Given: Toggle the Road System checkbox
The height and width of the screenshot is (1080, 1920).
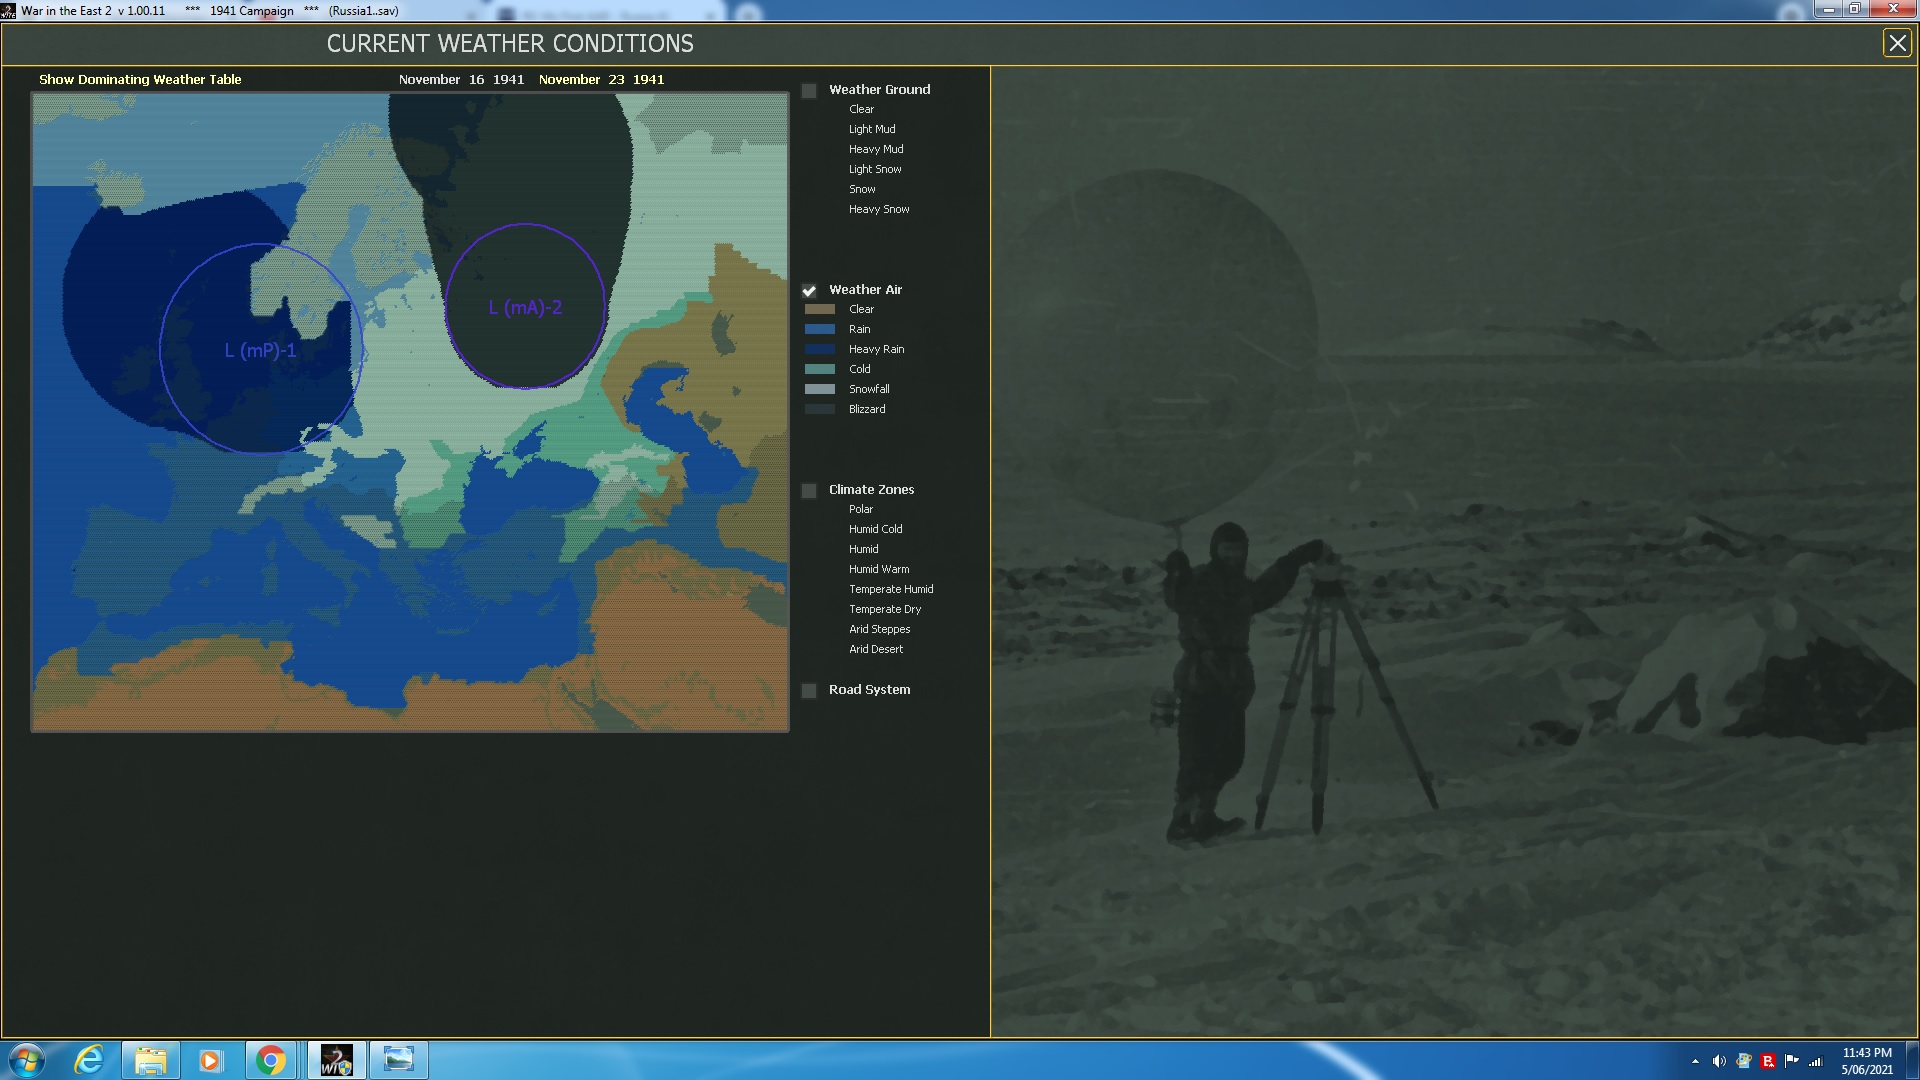Looking at the screenshot, I should point(809,691).
